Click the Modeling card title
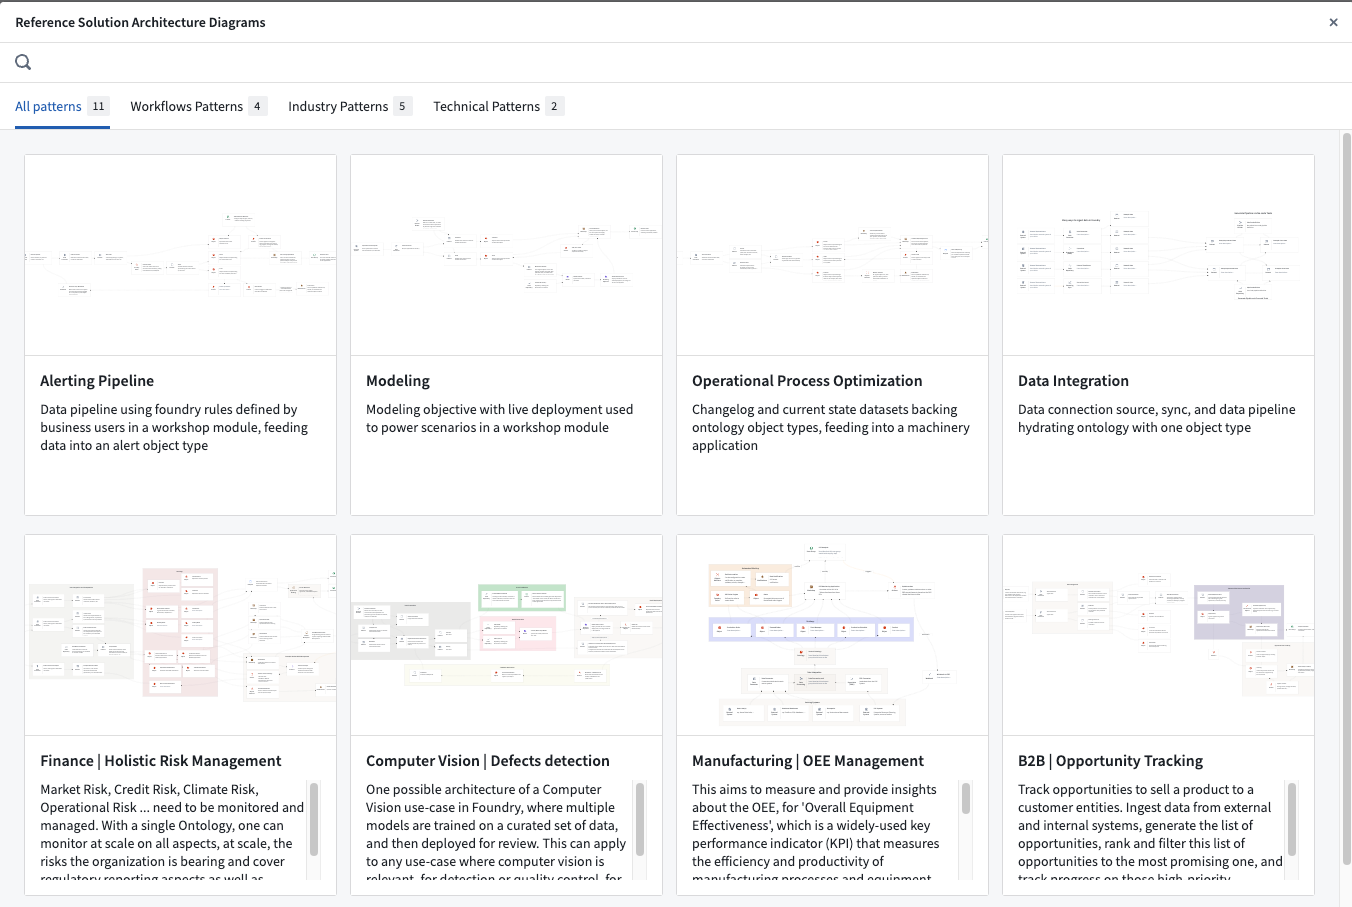Viewport: 1352px width, 907px height. coord(398,381)
